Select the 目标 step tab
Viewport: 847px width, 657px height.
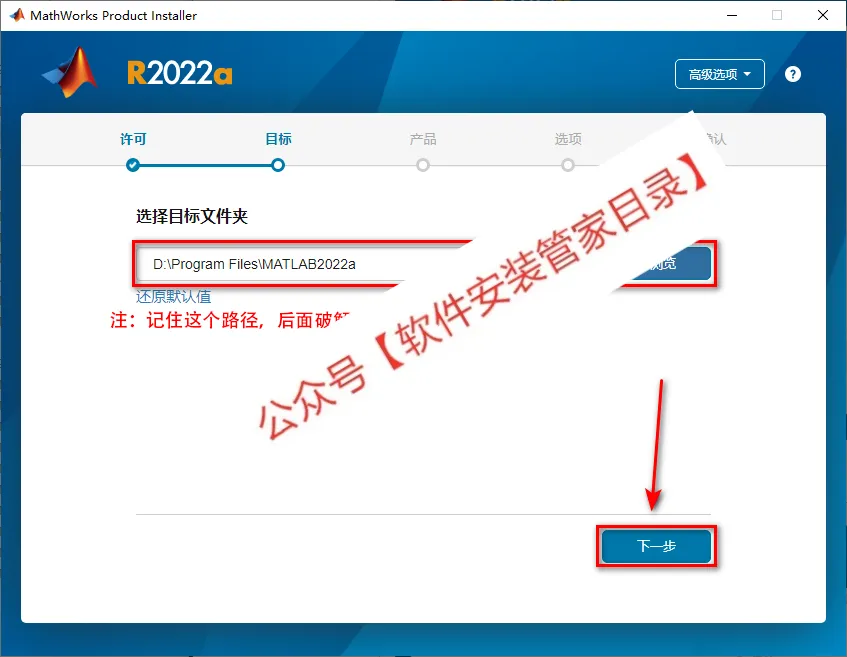click(x=278, y=139)
